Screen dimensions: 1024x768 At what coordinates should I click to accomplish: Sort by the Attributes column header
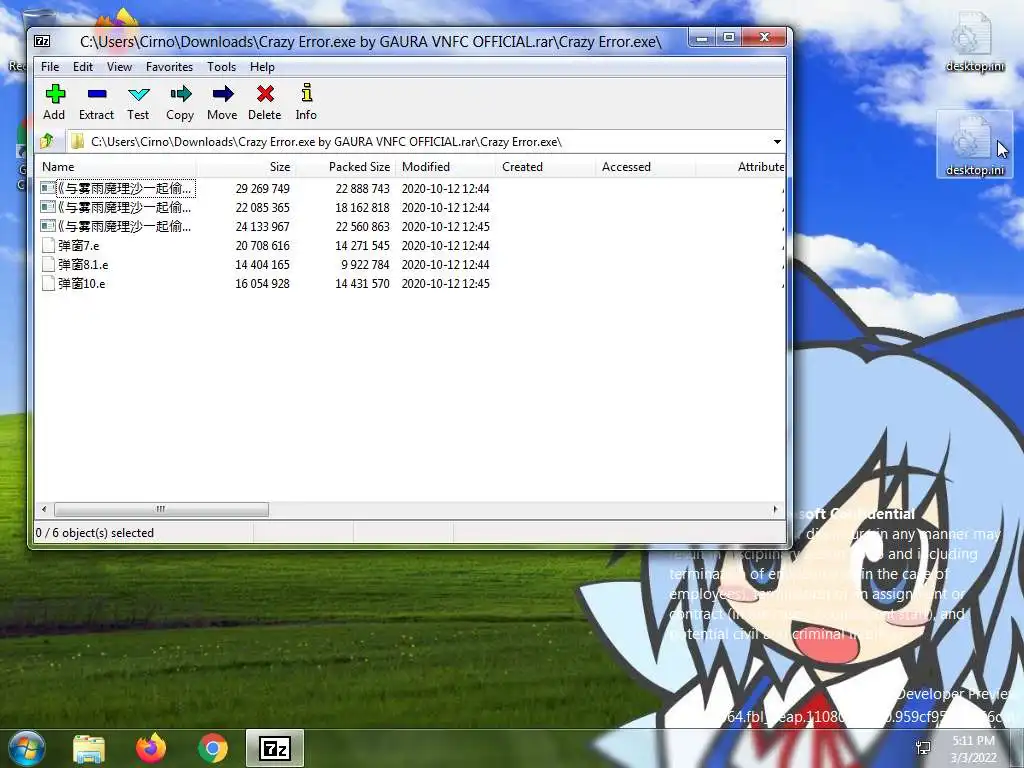(x=741, y=167)
